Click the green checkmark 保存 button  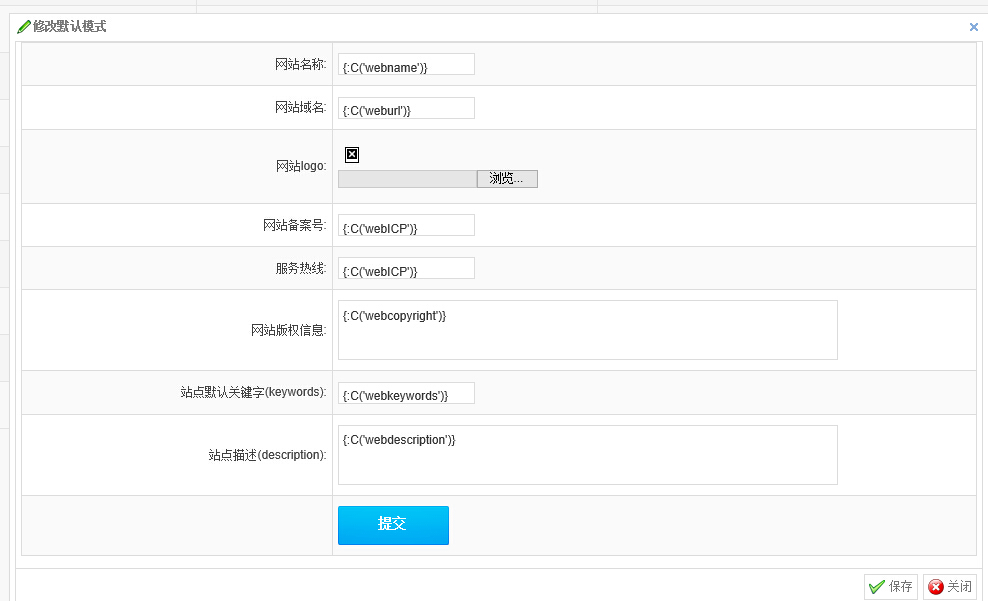890,586
